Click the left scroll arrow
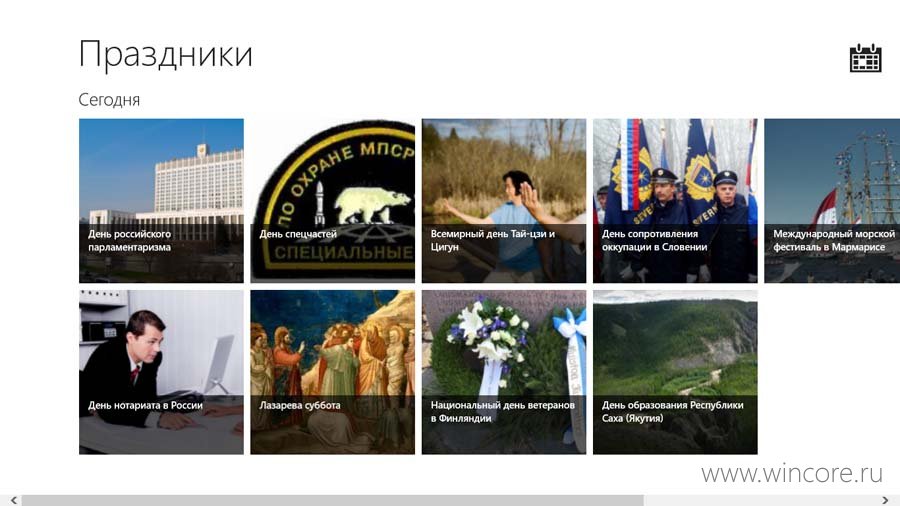 [14, 500]
